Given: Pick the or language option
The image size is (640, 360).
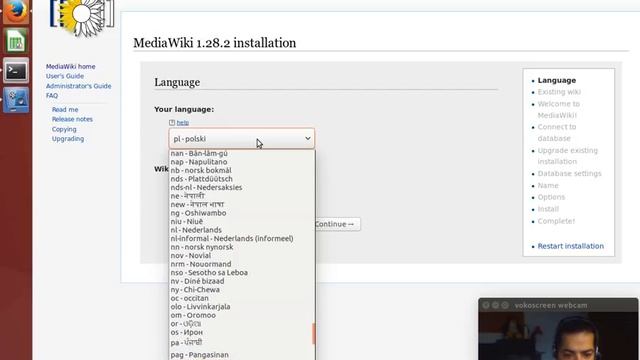Looking at the screenshot, I should pos(242,324).
